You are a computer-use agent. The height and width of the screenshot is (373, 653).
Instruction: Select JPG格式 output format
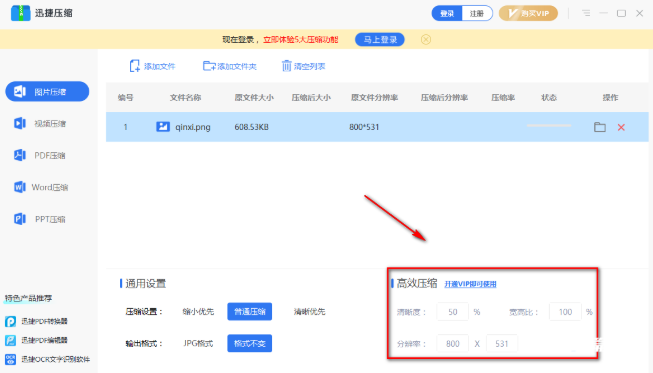pos(198,343)
